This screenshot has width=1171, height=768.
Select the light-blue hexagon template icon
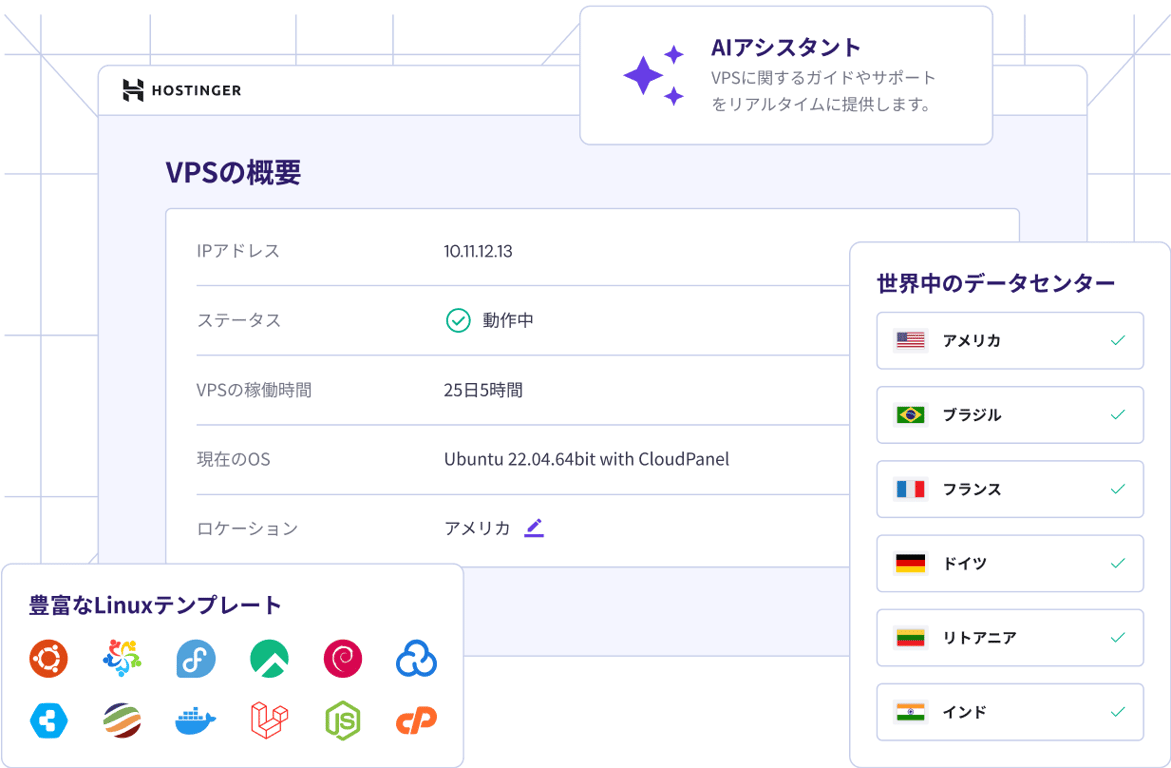coord(49,720)
